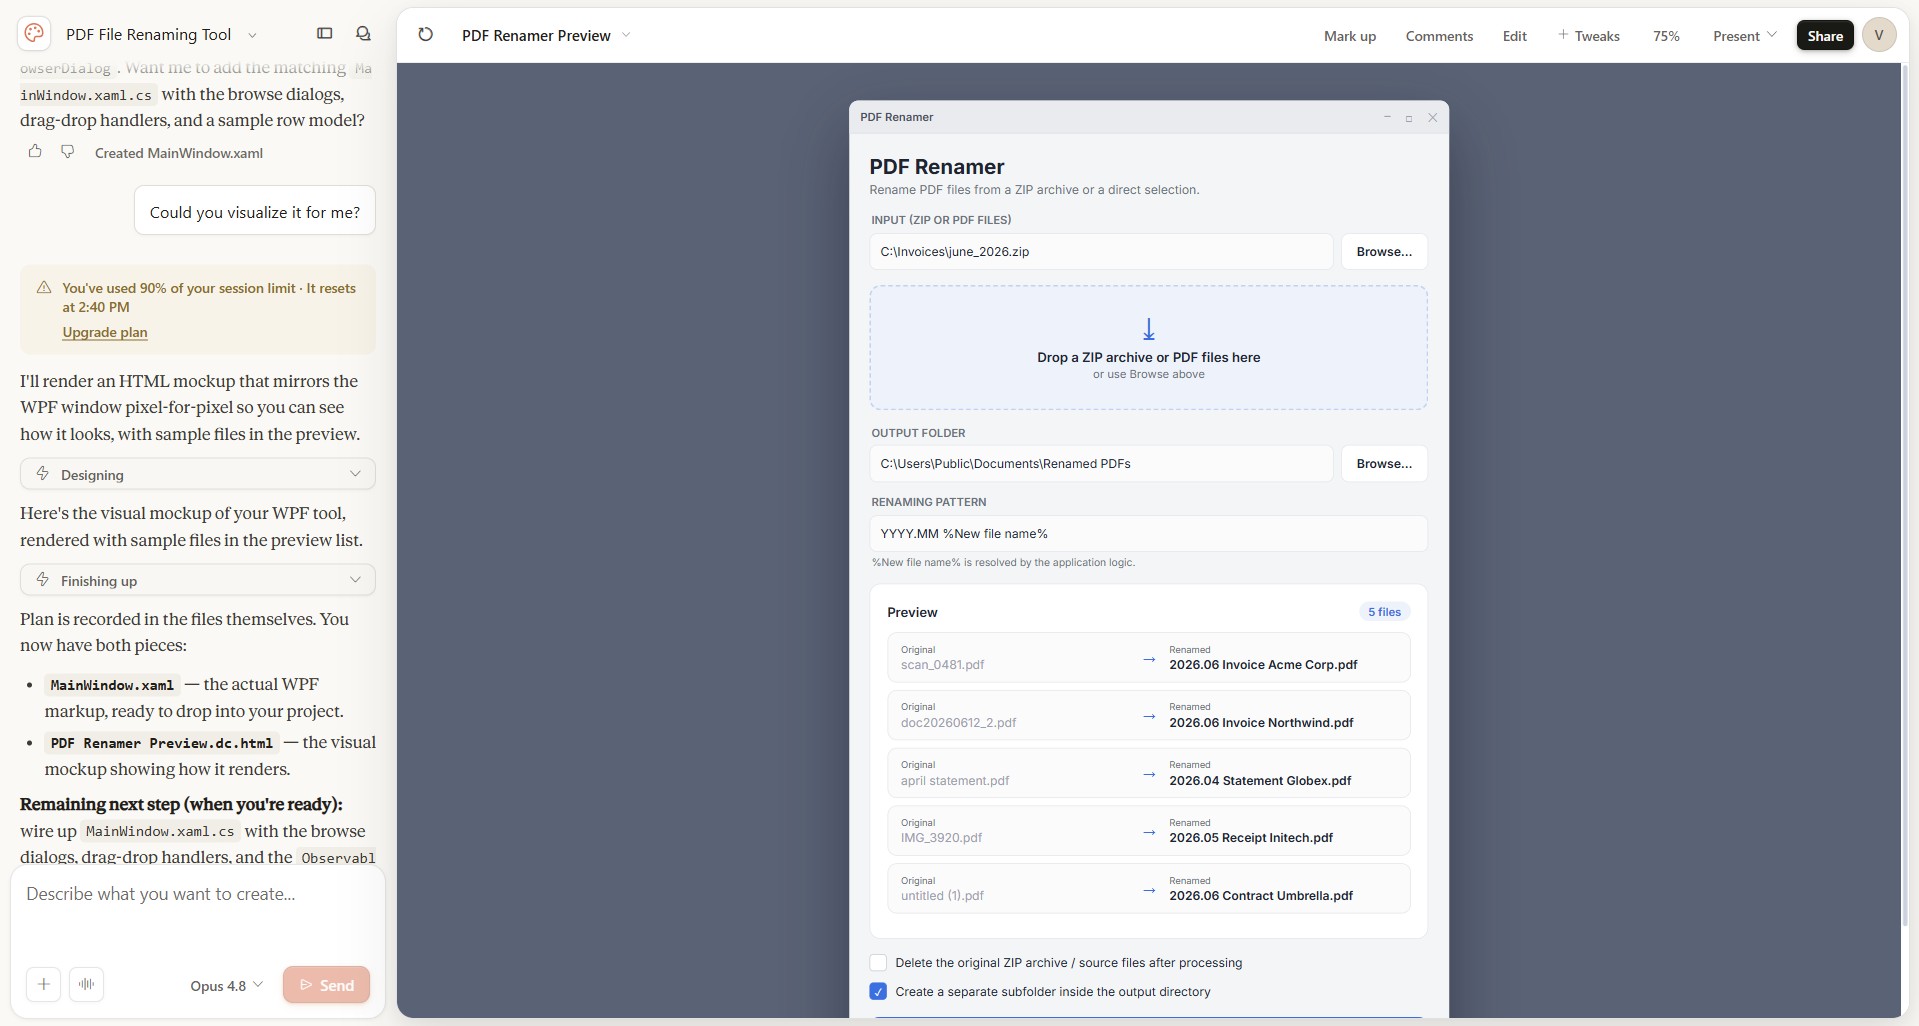This screenshot has height=1026, width=1919.
Task: Click the Created MainWindow.xaml label
Action: (x=179, y=153)
